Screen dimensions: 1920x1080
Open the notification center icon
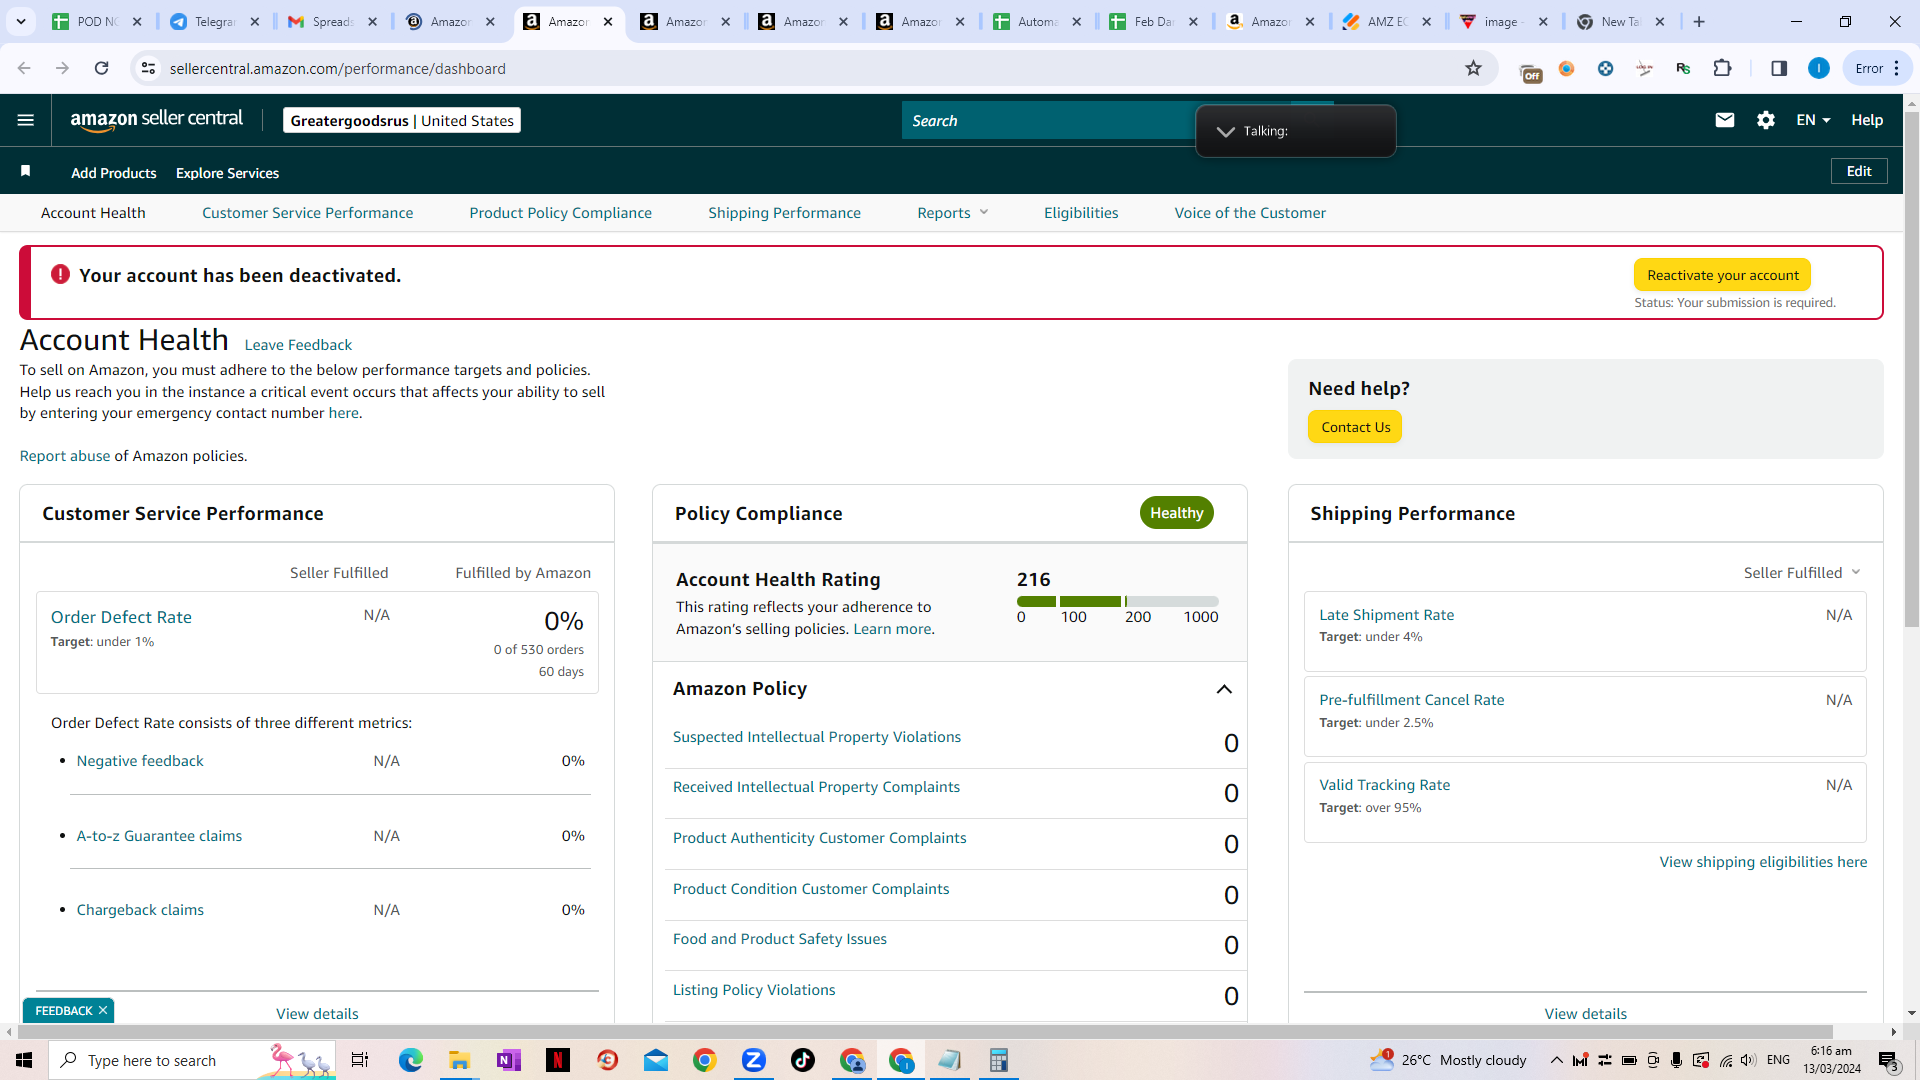(1889, 1060)
